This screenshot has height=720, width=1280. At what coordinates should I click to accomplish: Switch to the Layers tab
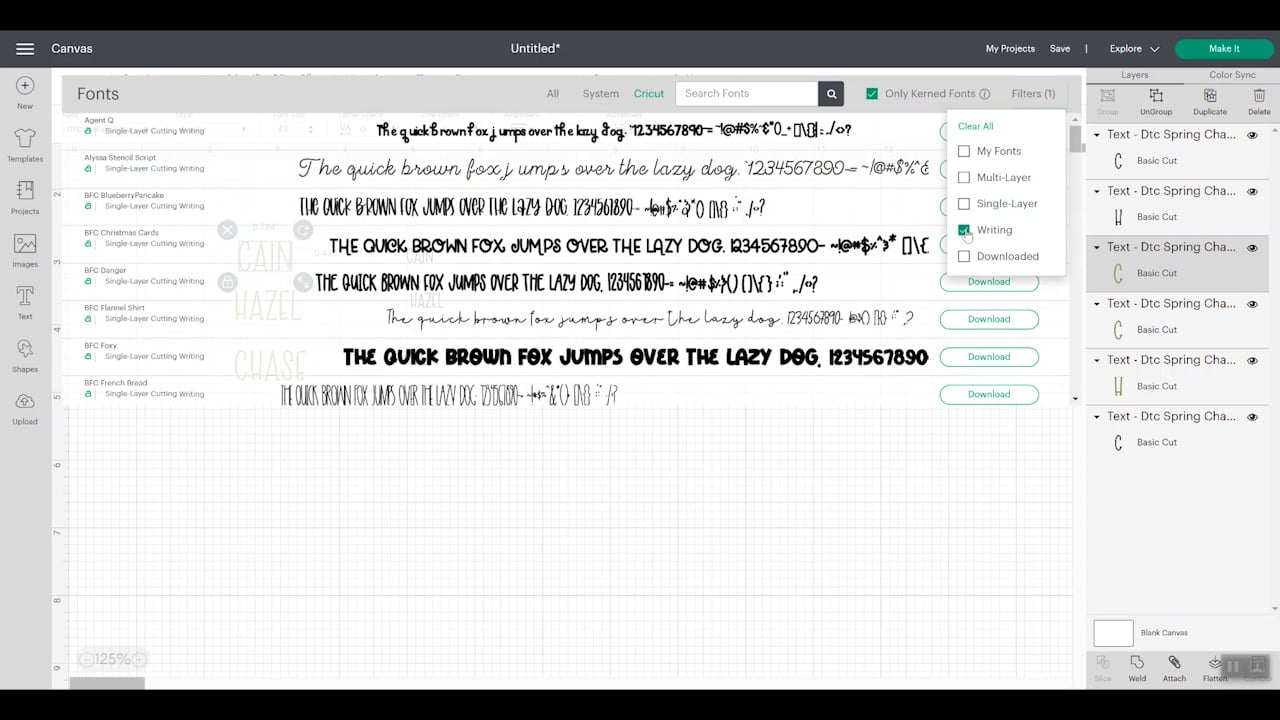[x=1134, y=75]
